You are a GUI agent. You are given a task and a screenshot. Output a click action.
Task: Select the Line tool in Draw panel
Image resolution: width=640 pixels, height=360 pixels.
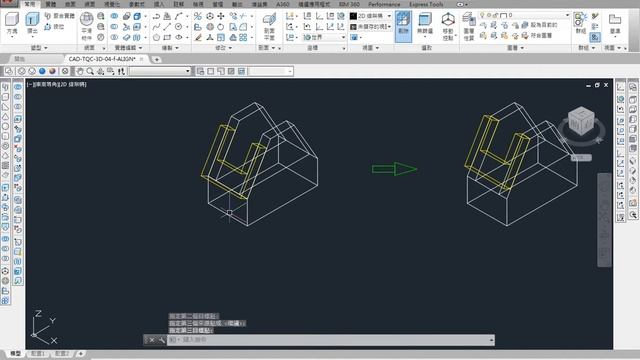click(x=167, y=27)
